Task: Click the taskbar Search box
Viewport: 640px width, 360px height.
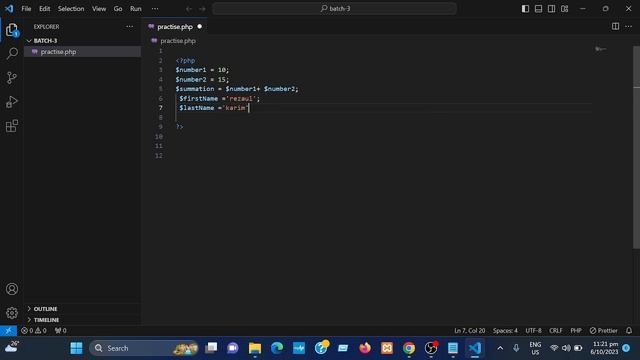Action: click(x=144, y=348)
